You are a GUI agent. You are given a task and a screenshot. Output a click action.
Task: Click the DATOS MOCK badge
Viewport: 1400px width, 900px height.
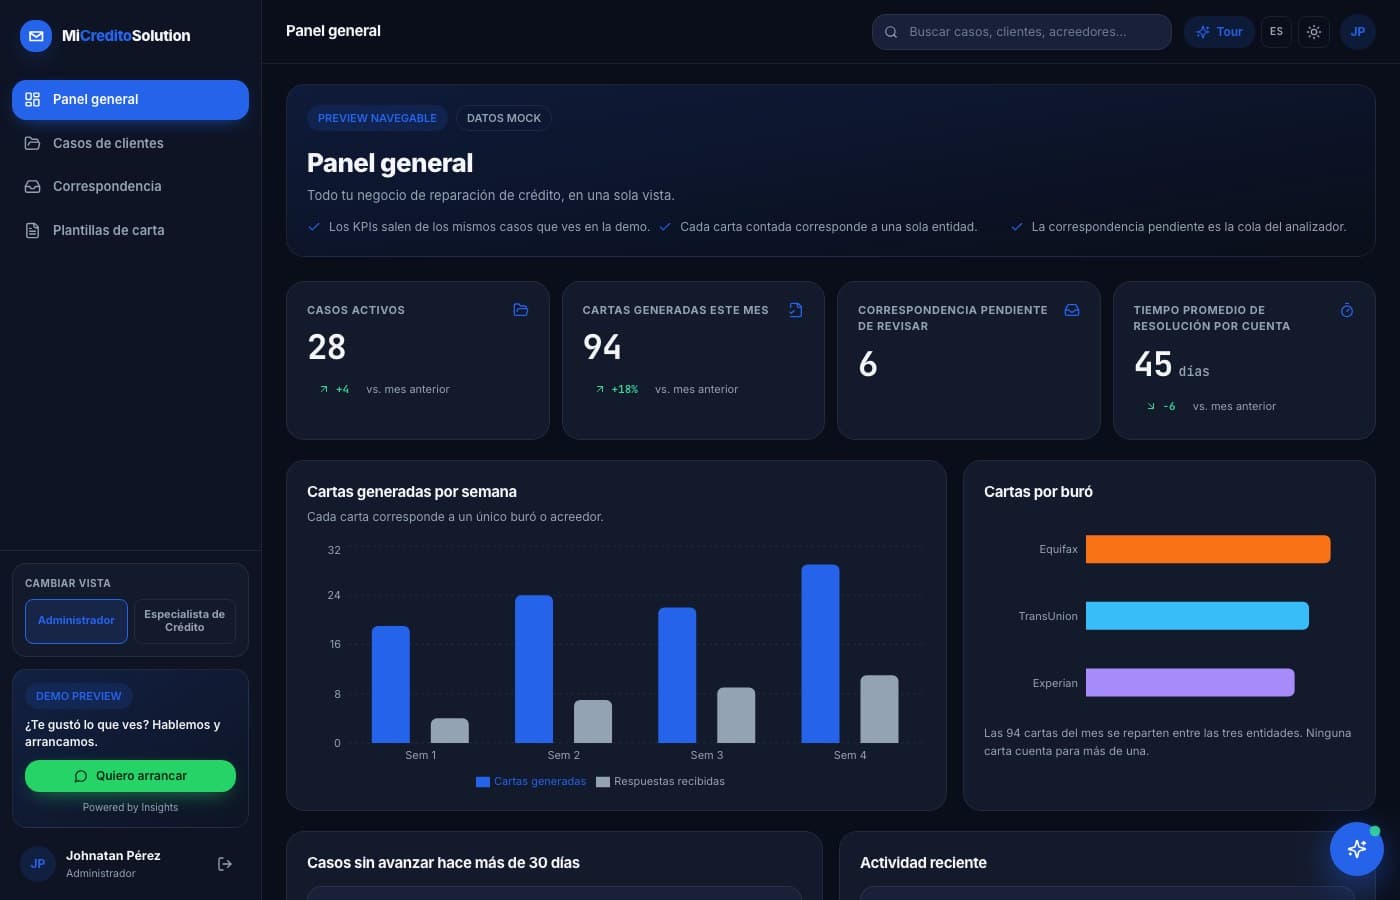[x=504, y=118]
